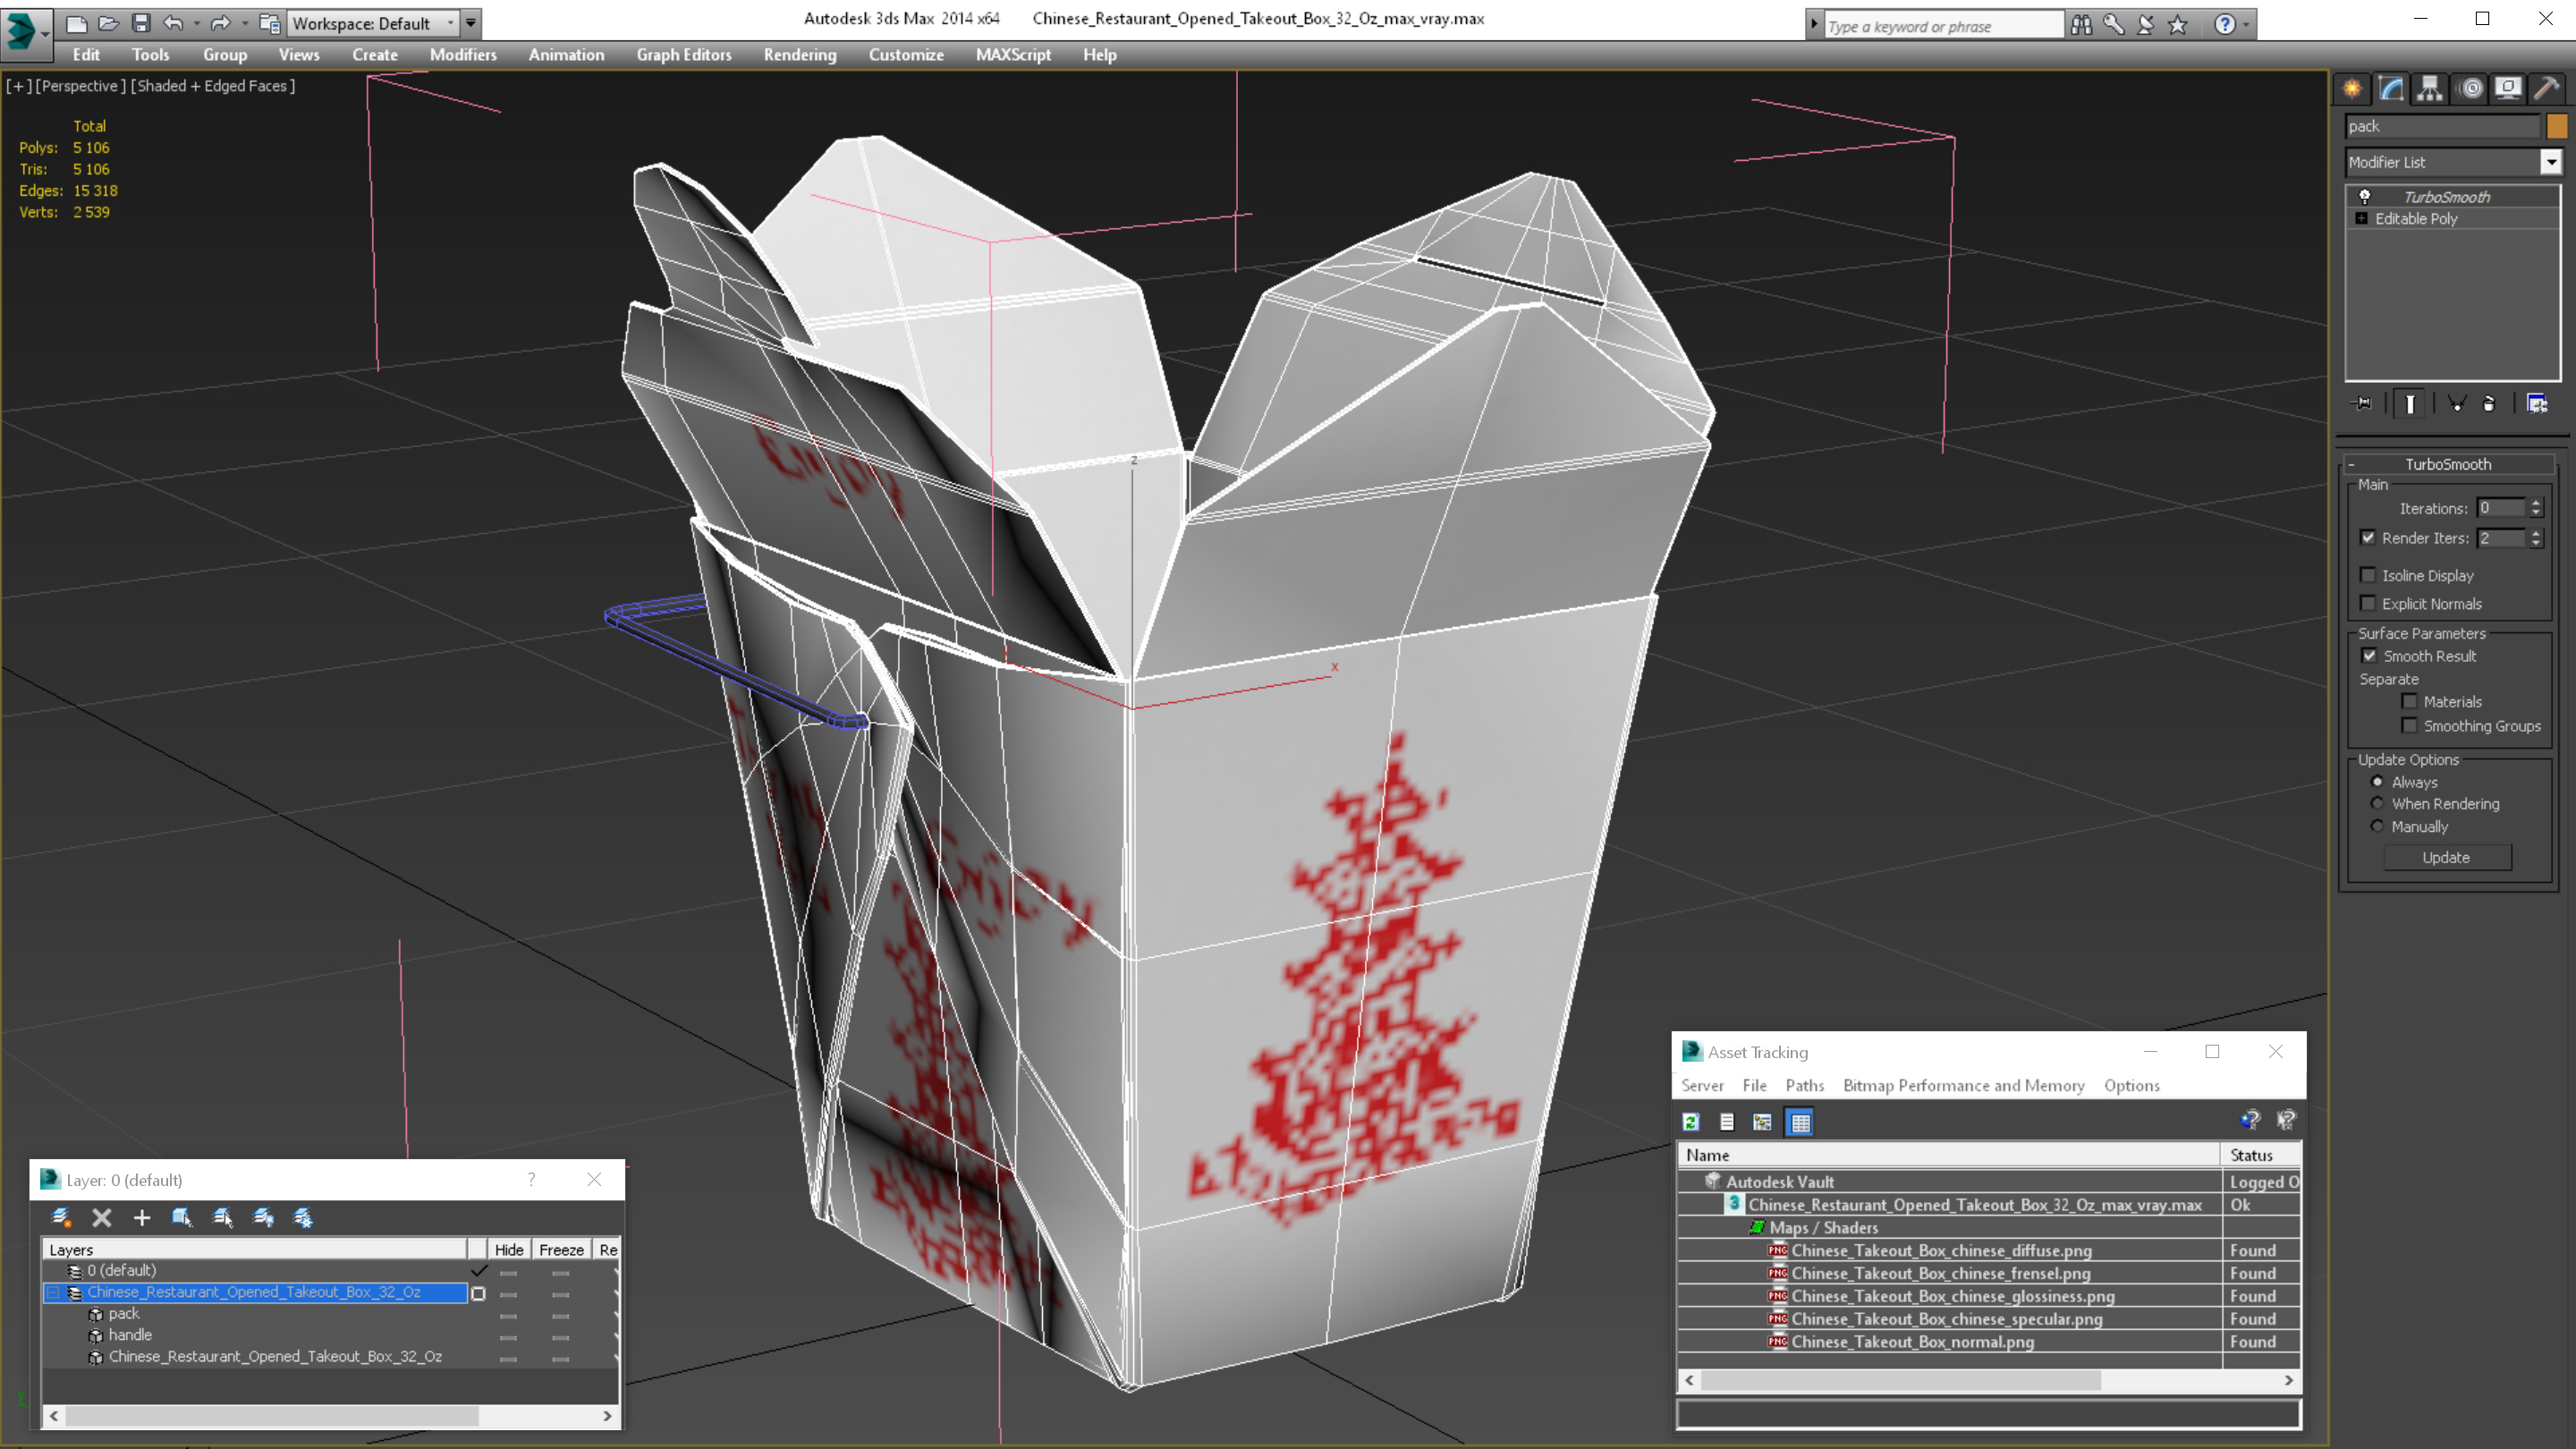Remove modifier from stack trash icon

click(2489, 403)
